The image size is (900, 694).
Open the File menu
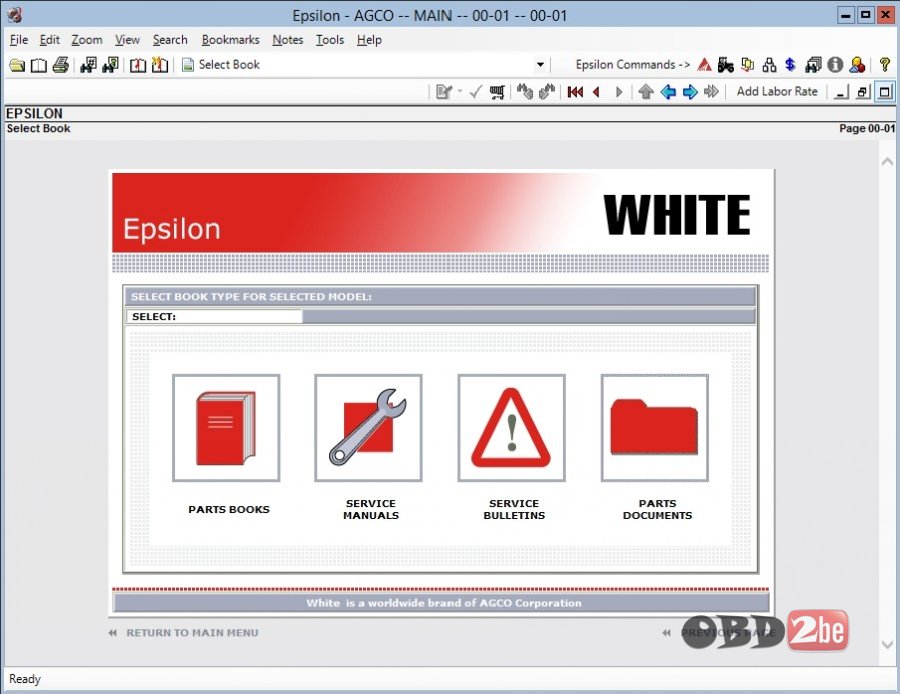pos(19,40)
